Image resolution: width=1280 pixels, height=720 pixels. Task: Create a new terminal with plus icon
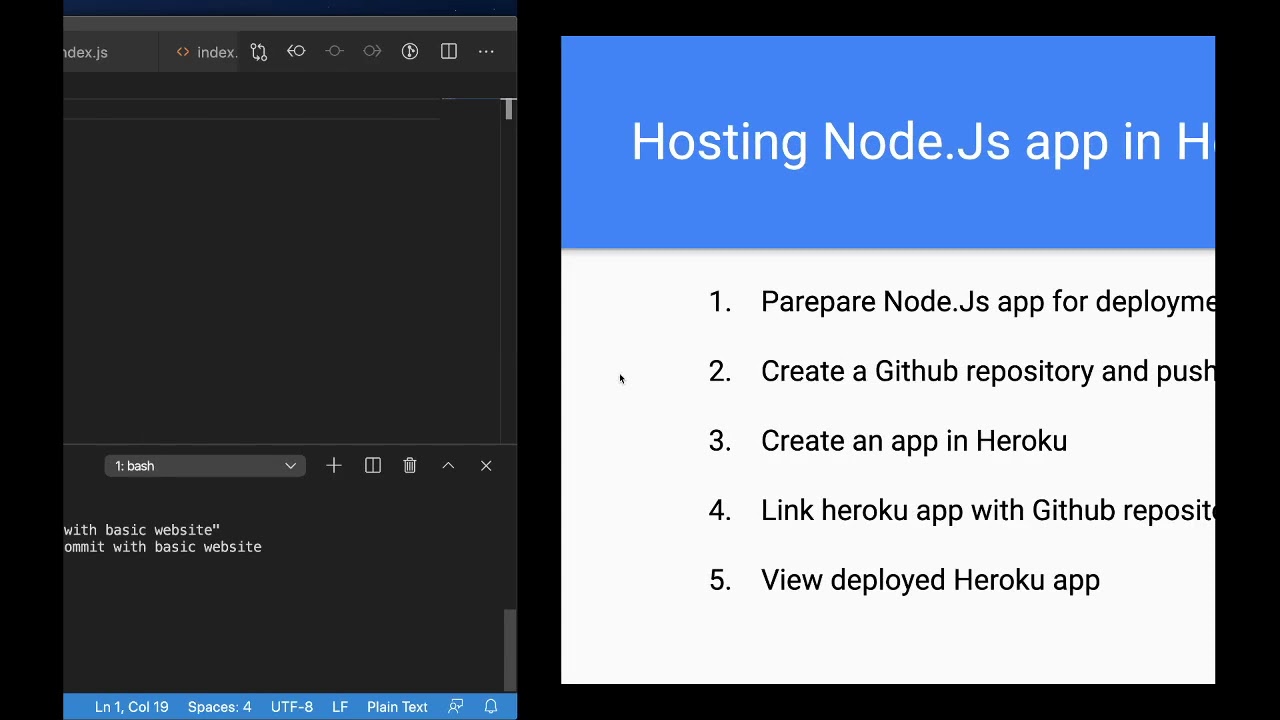pyautogui.click(x=334, y=466)
